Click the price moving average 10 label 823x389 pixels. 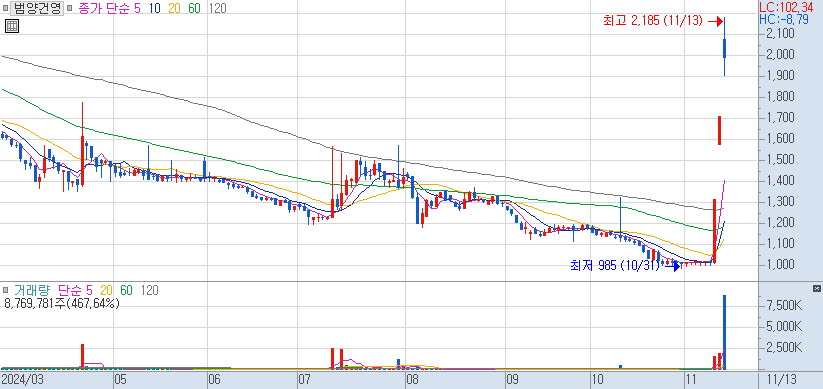point(155,8)
